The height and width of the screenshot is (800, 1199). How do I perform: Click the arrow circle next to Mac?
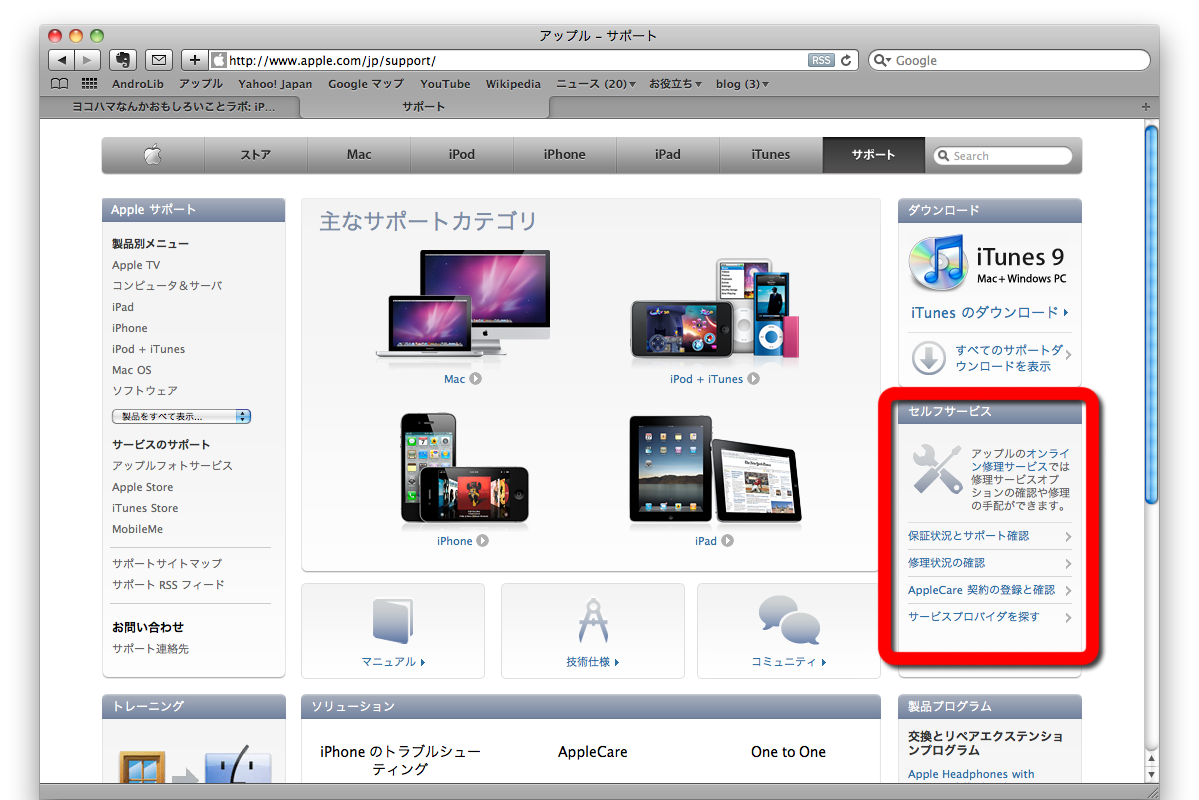pyautogui.click(x=476, y=379)
